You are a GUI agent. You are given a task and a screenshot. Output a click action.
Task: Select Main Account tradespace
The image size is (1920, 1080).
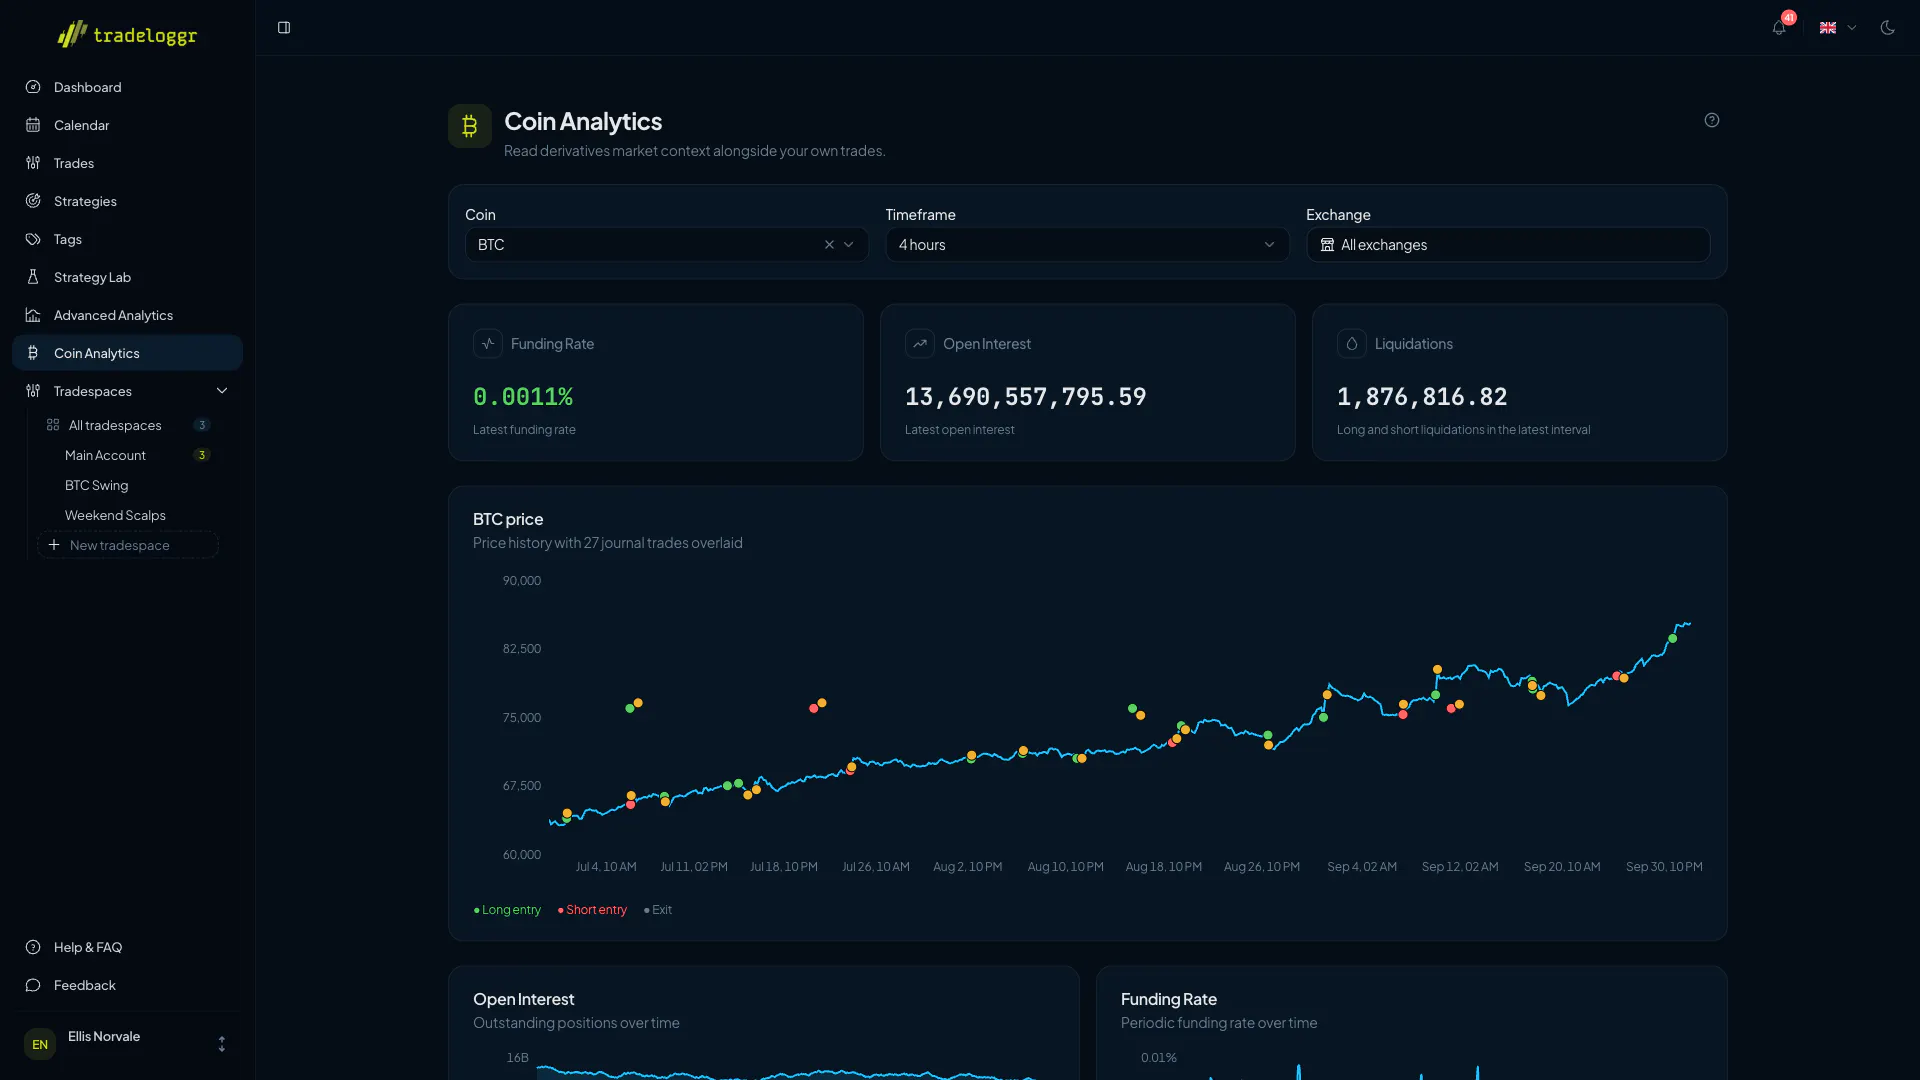point(127,455)
